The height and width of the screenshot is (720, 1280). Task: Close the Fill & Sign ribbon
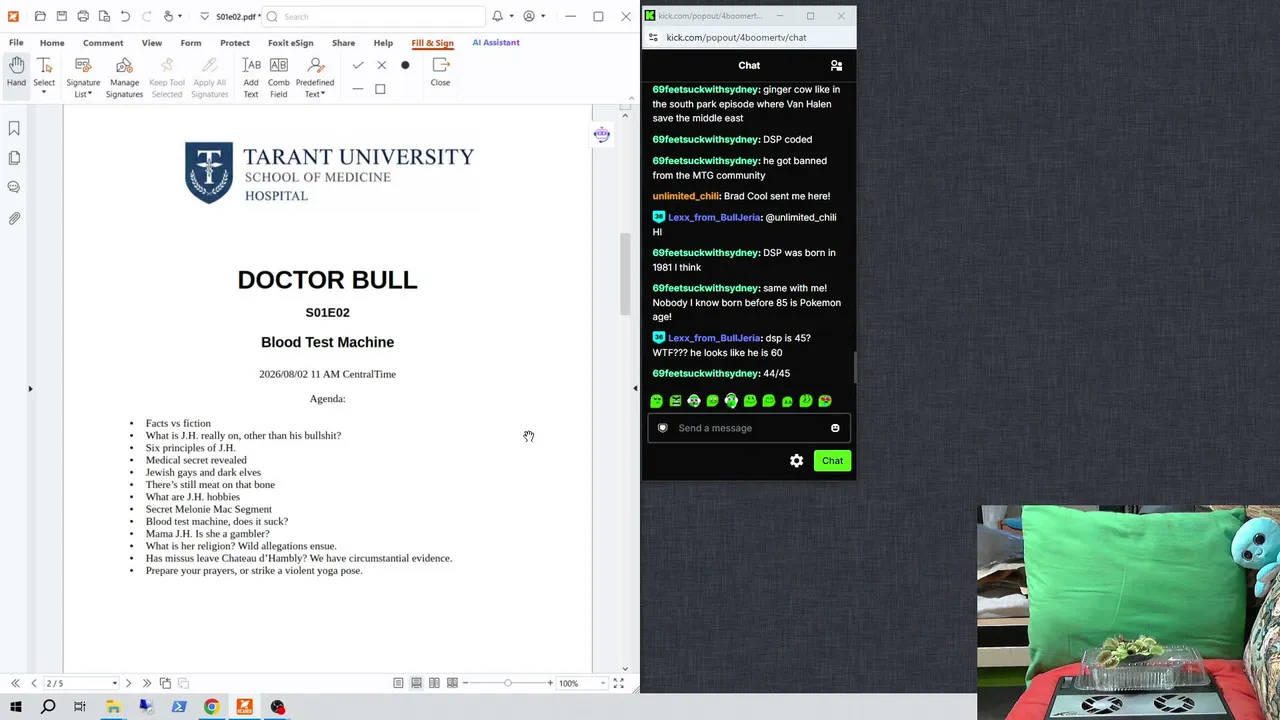click(440, 72)
